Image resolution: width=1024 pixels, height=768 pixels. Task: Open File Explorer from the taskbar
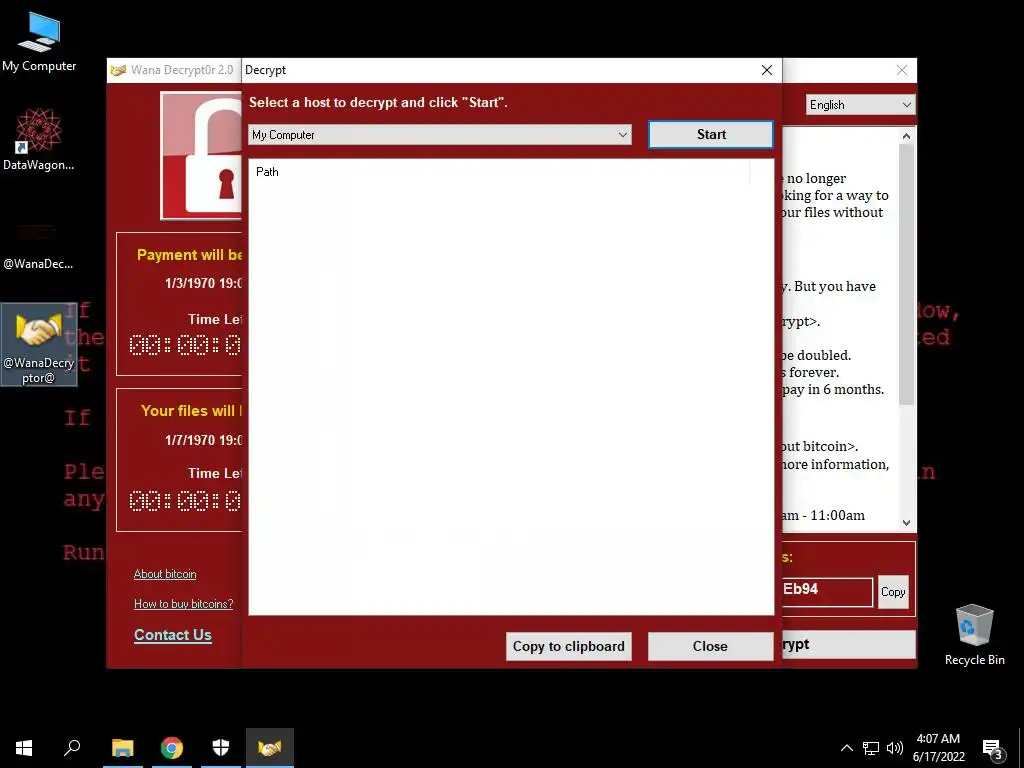point(122,748)
